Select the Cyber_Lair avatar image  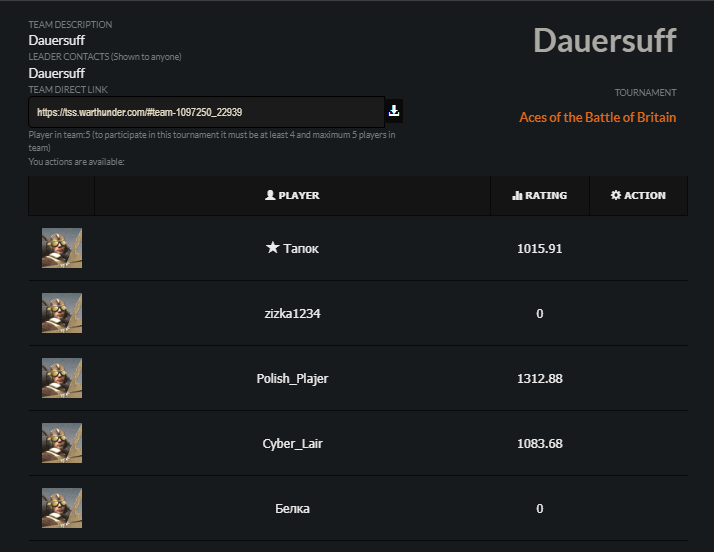tap(62, 443)
